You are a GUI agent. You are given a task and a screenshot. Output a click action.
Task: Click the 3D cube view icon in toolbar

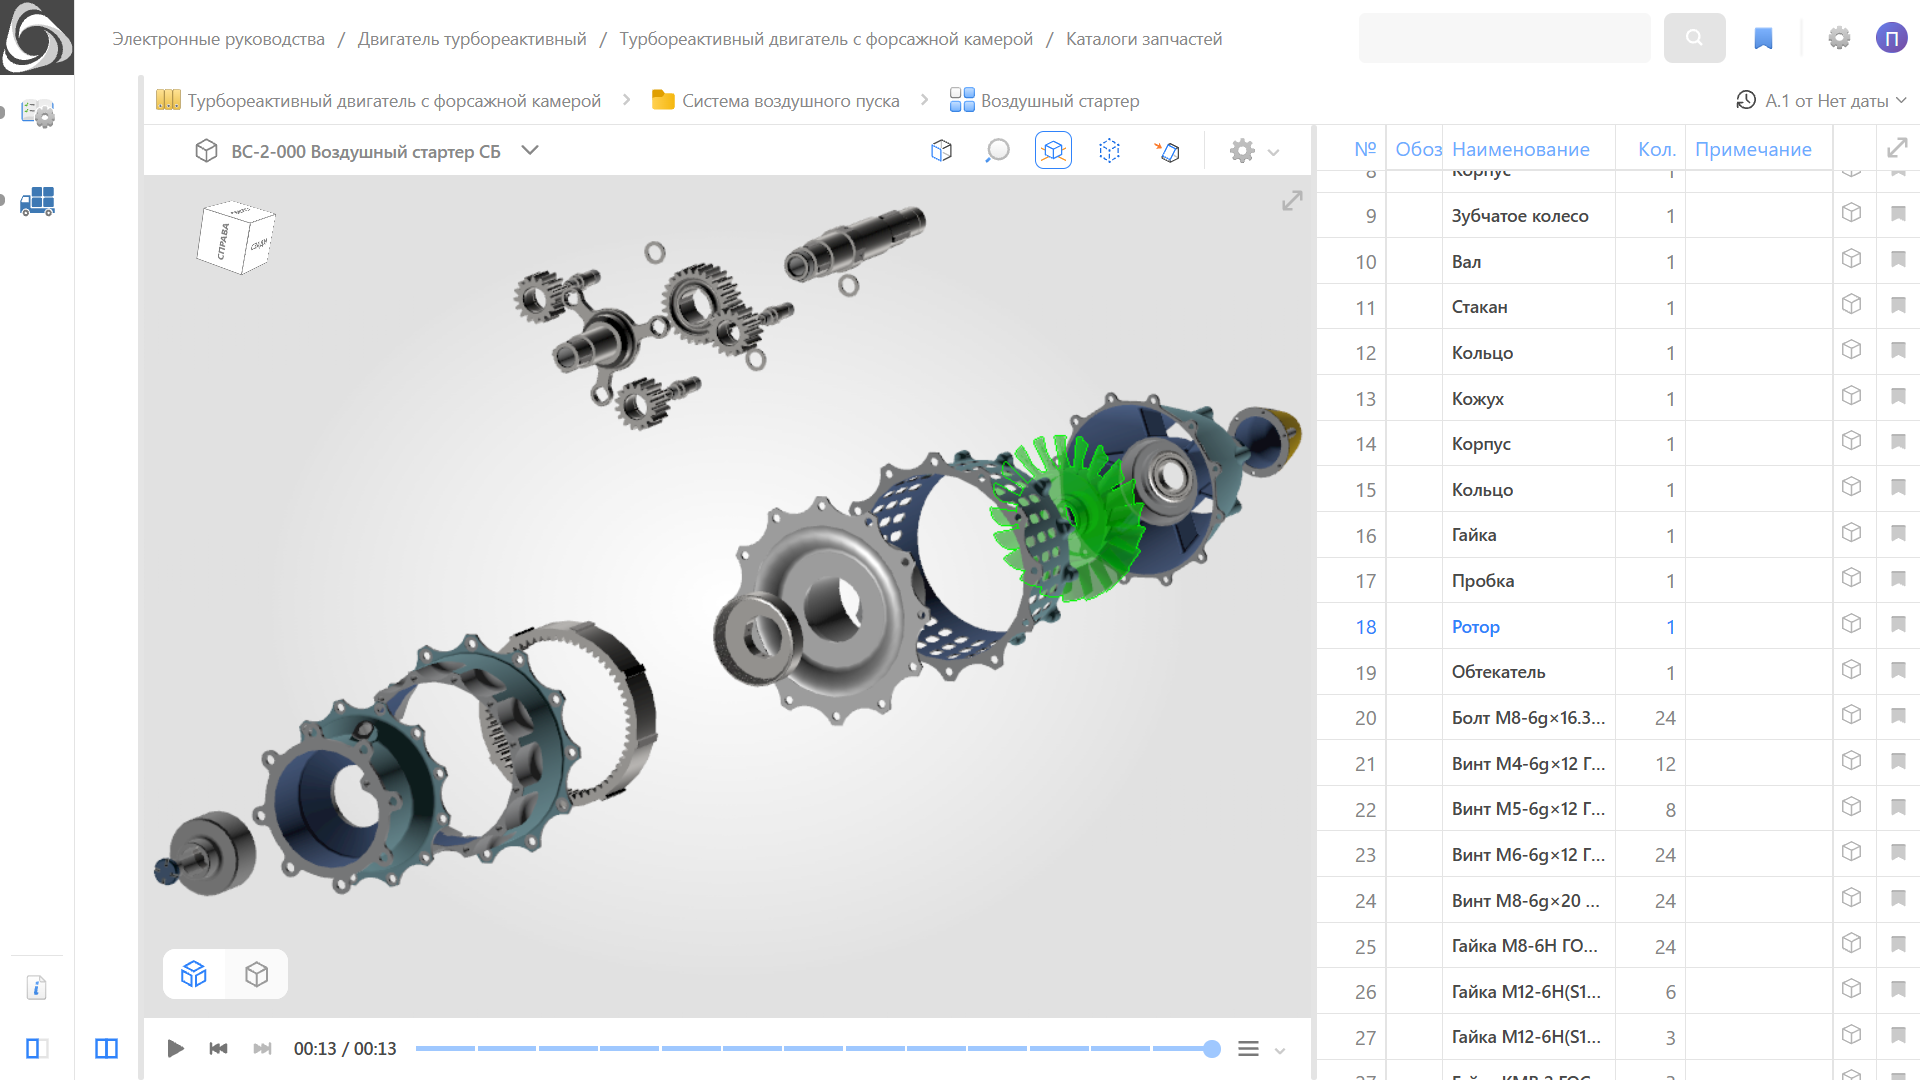[941, 150]
